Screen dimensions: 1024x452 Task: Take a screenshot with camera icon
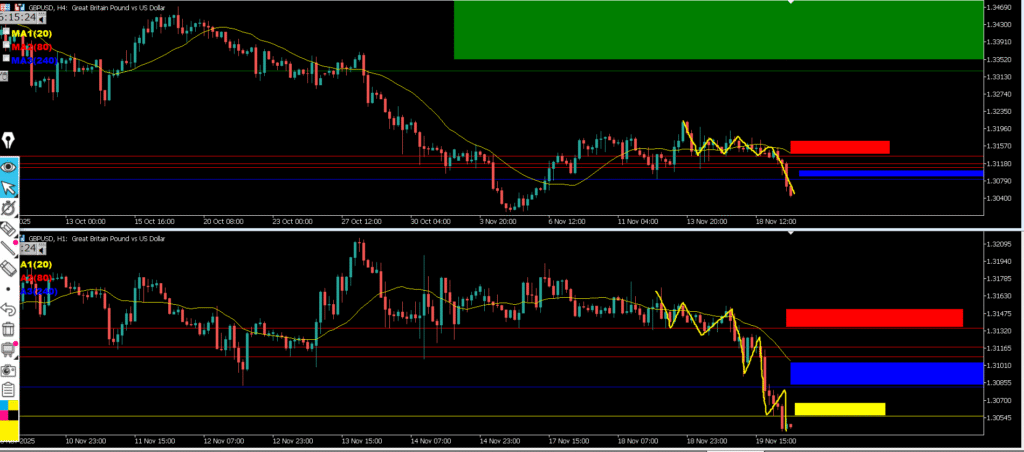9,370
